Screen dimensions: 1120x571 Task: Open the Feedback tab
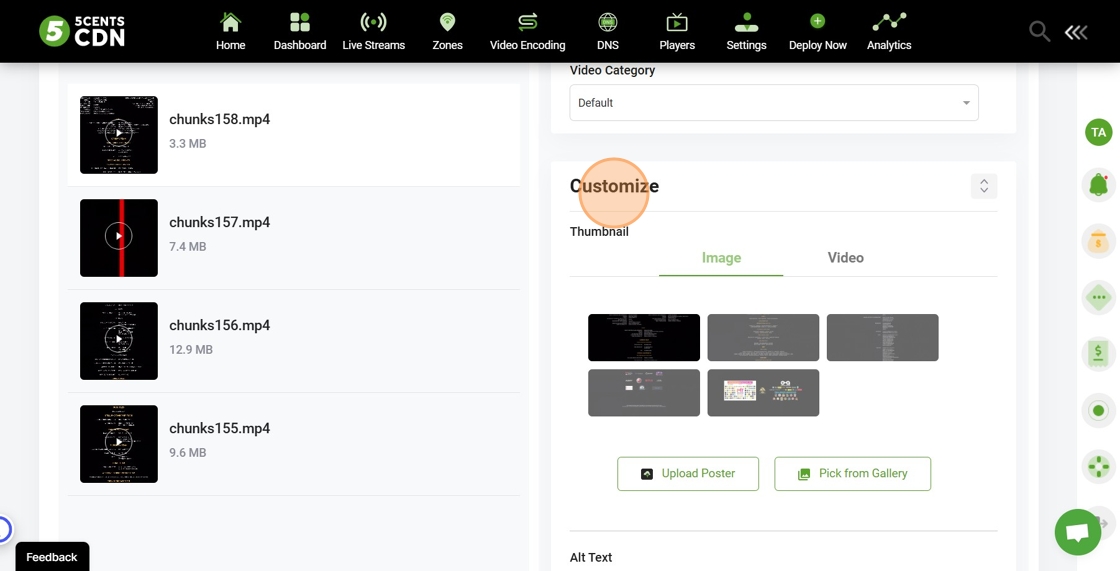52,557
